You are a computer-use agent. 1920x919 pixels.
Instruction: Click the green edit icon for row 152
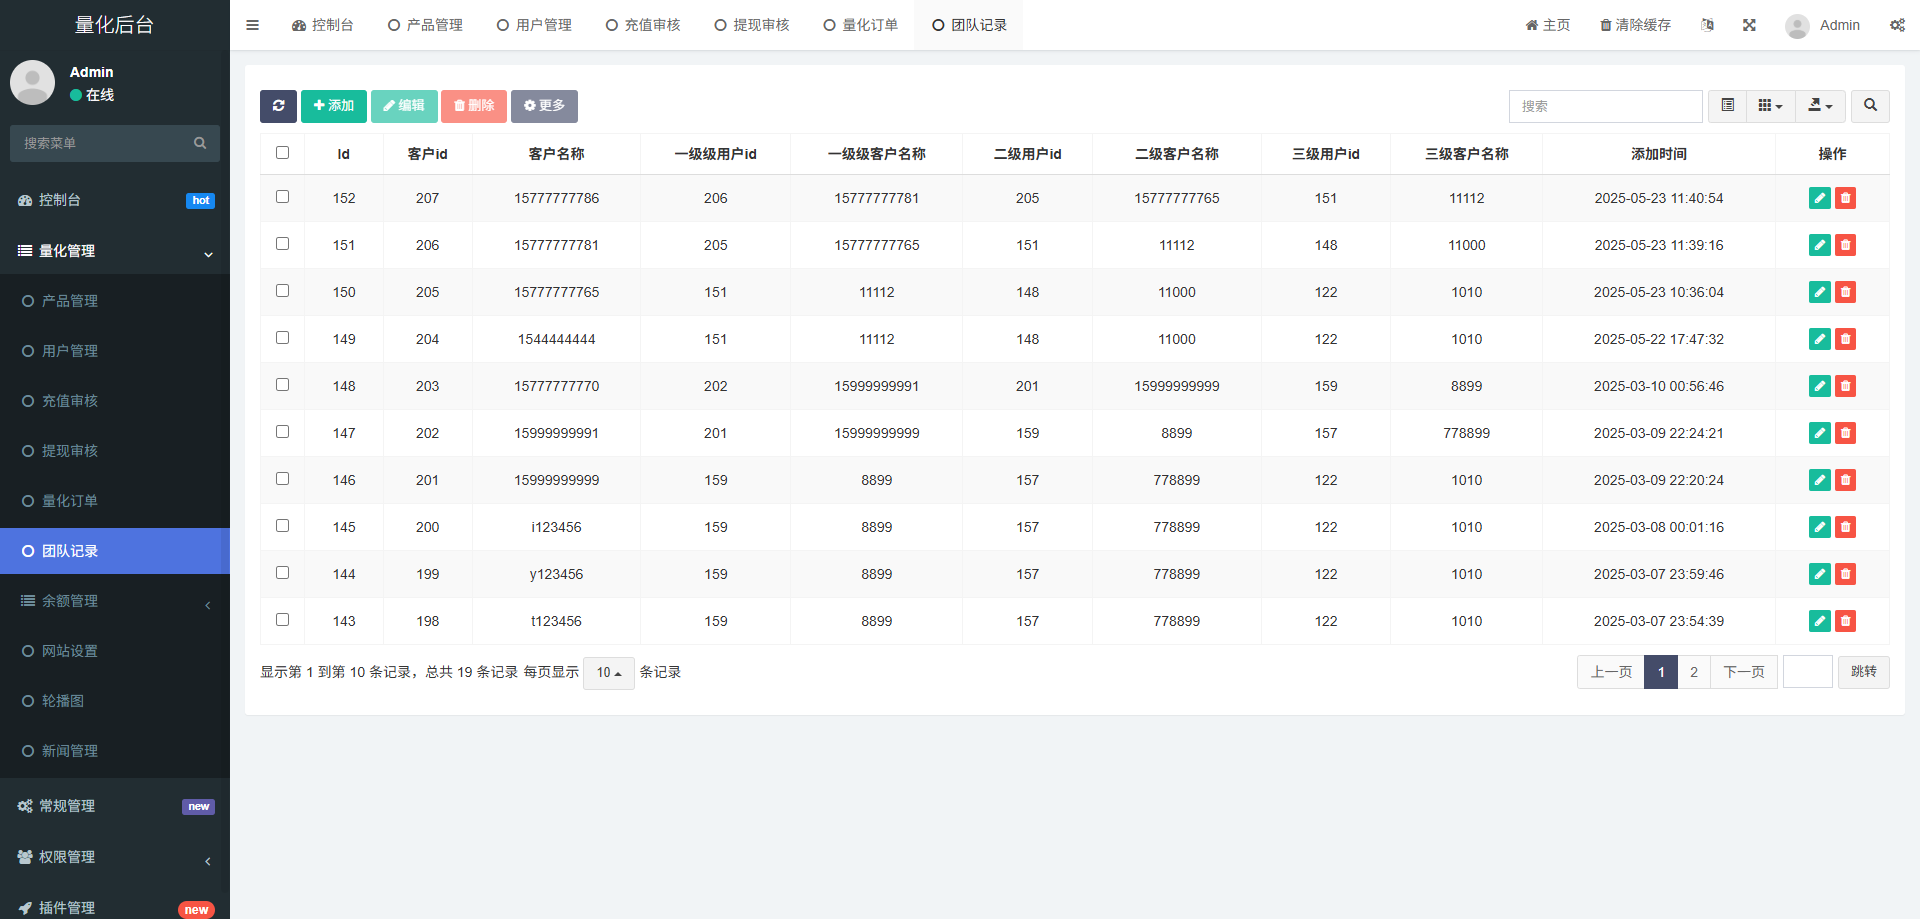[x=1819, y=198]
